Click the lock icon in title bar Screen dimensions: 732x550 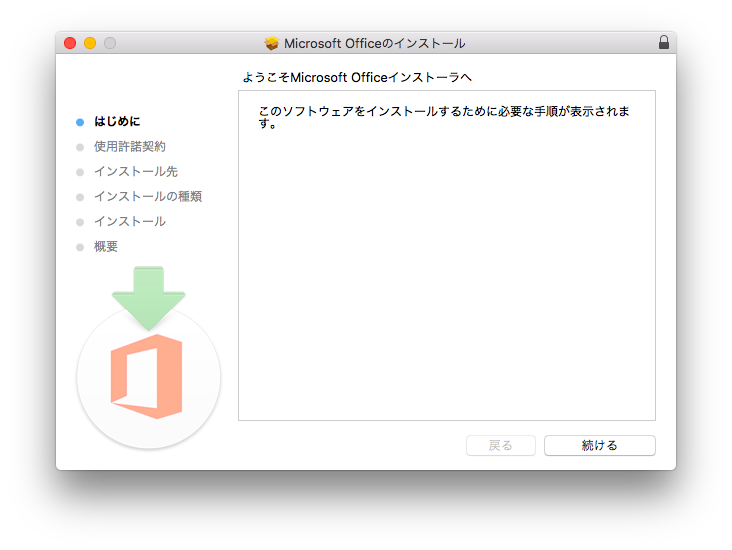coord(663,42)
